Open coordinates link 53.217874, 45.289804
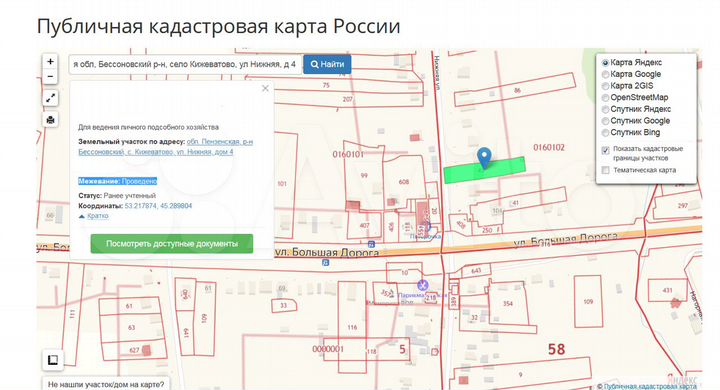This screenshot has width=720, height=390. pyautogui.click(x=158, y=206)
